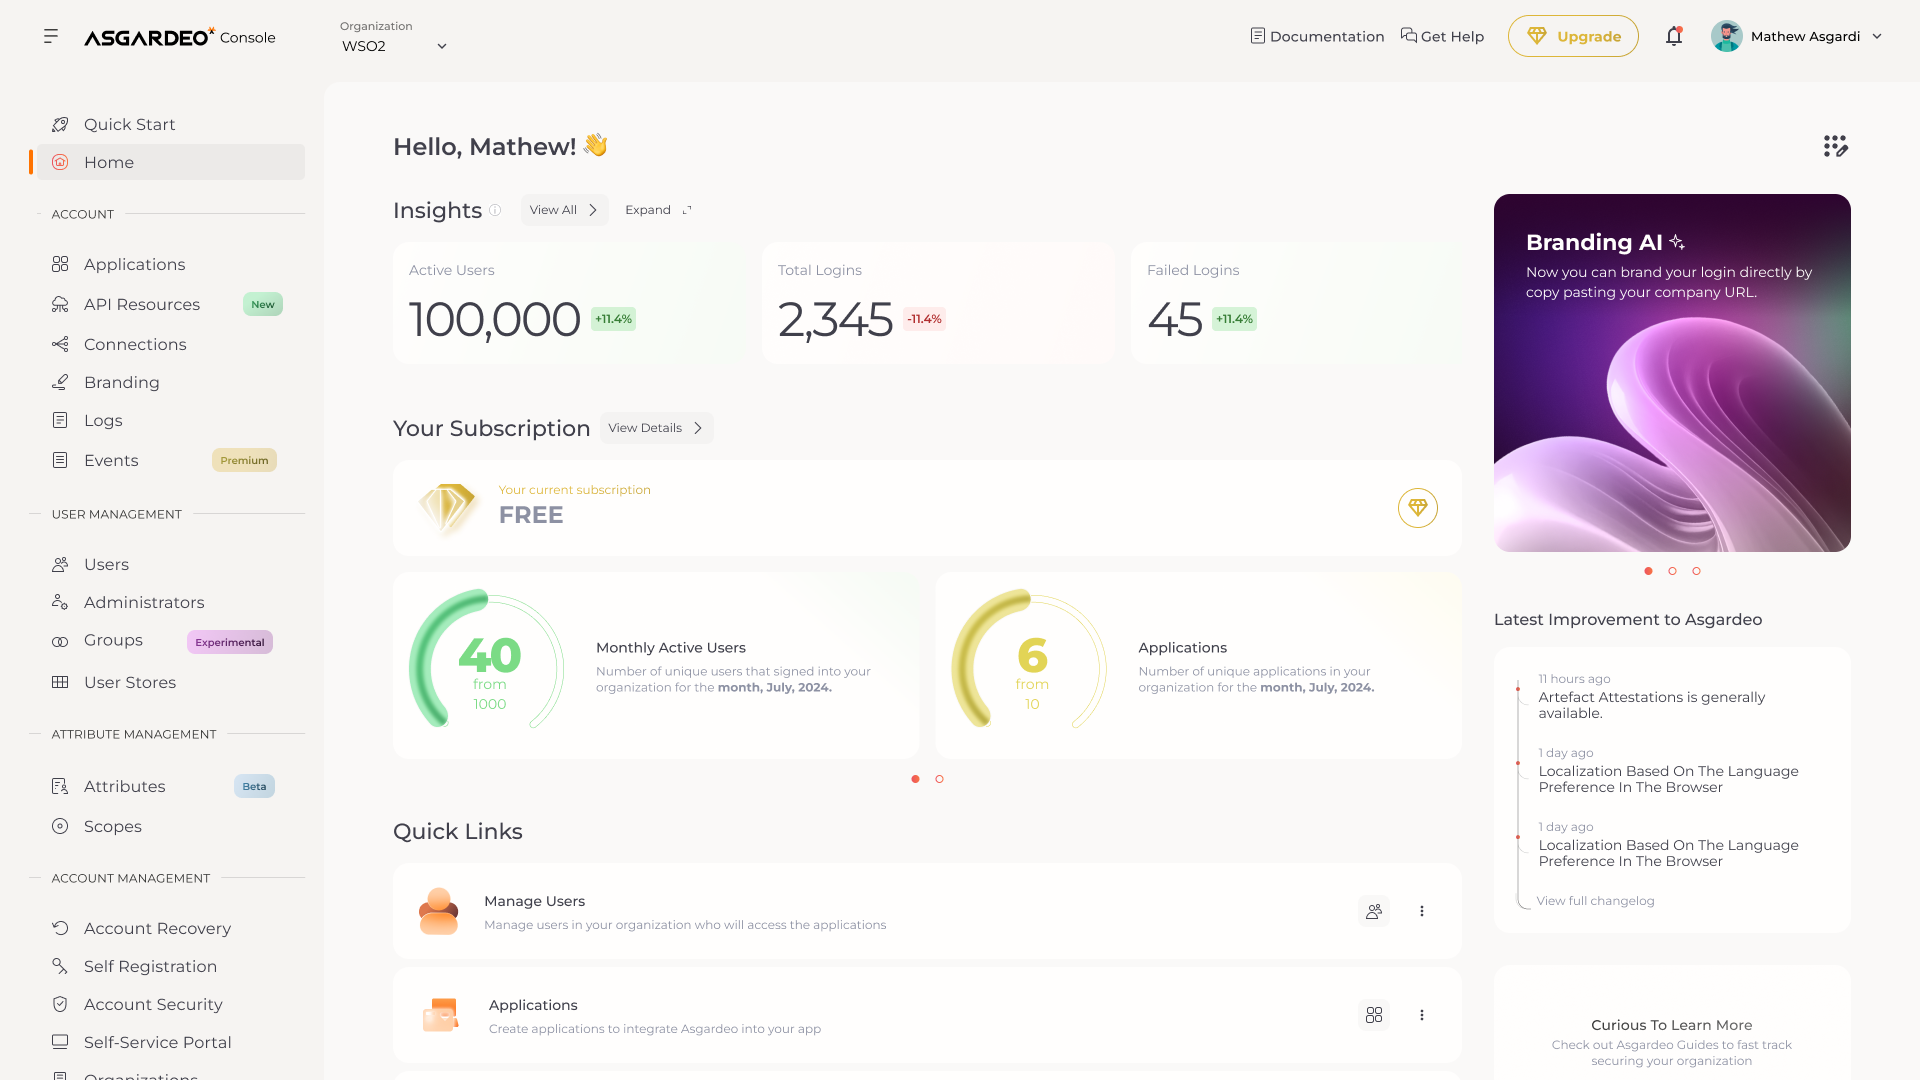Click the Administrators sidebar icon
The width and height of the screenshot is (1920, 1080).
tap(60, 603)
